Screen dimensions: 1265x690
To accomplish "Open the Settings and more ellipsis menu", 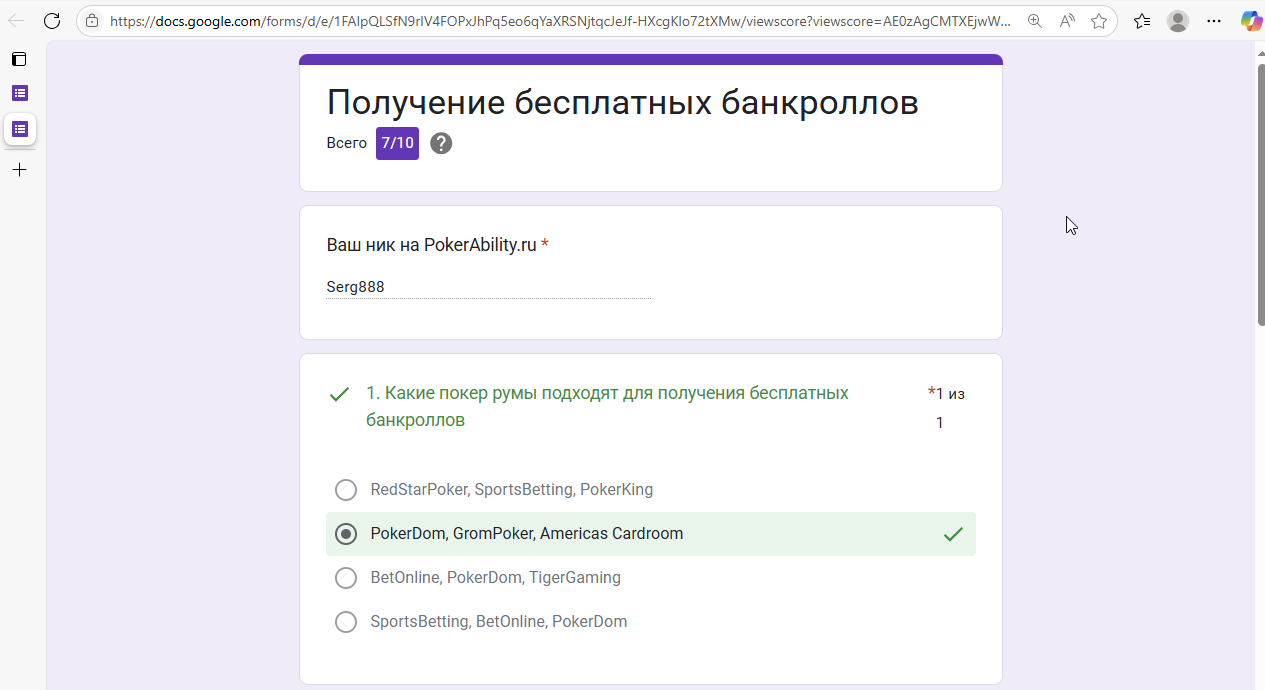I will (x=1214, y=20).
